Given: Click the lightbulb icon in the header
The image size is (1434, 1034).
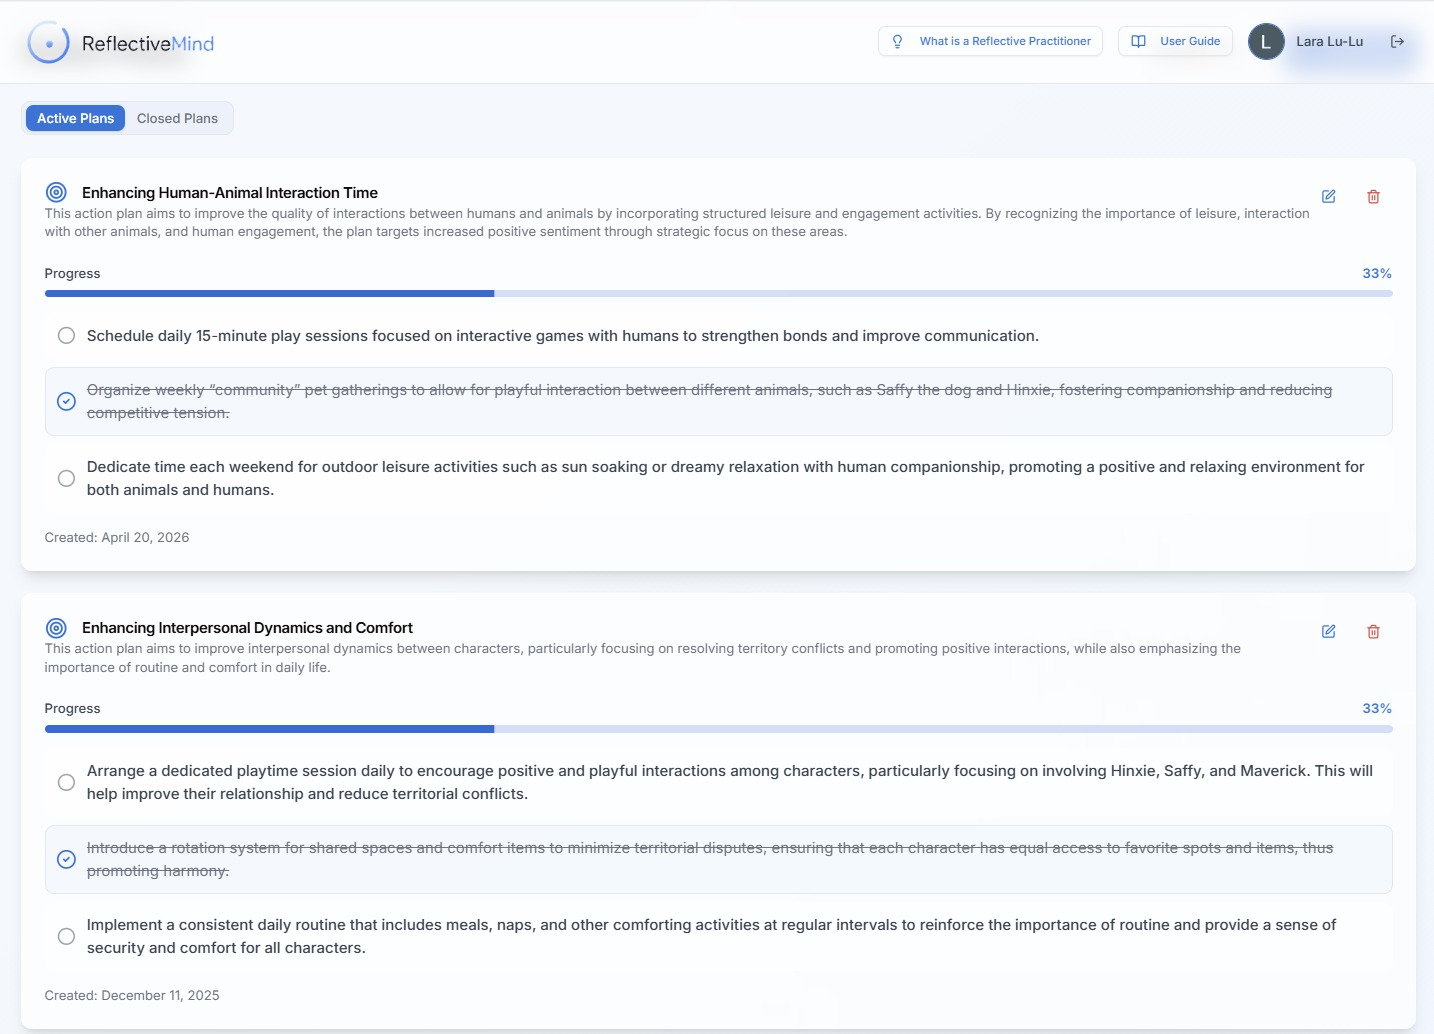Looking at the screenshot, I should point(897,41).
